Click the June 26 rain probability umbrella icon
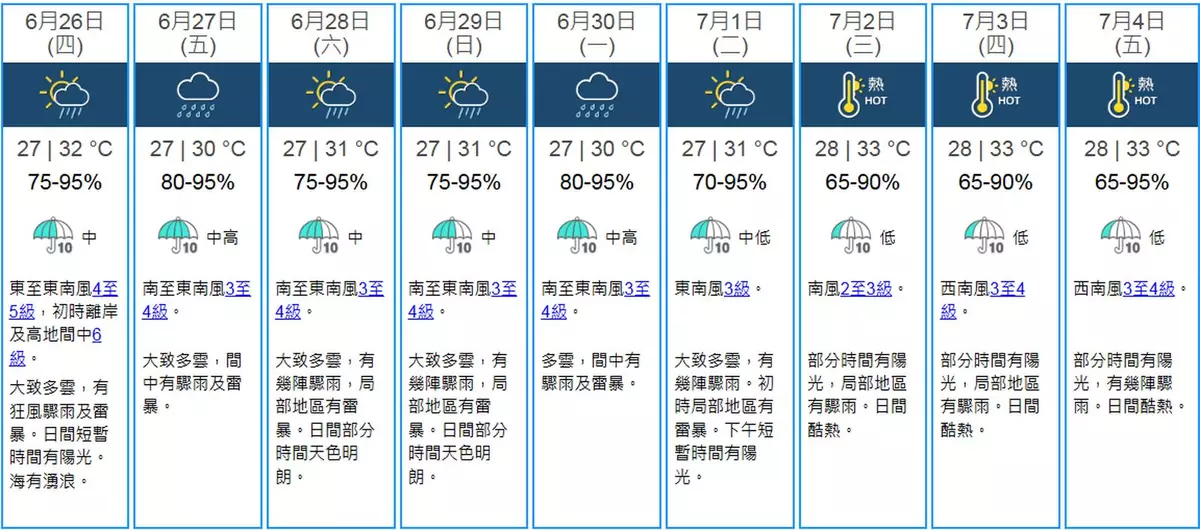Screen dimensions: 1200x530 tap(52, 237)
